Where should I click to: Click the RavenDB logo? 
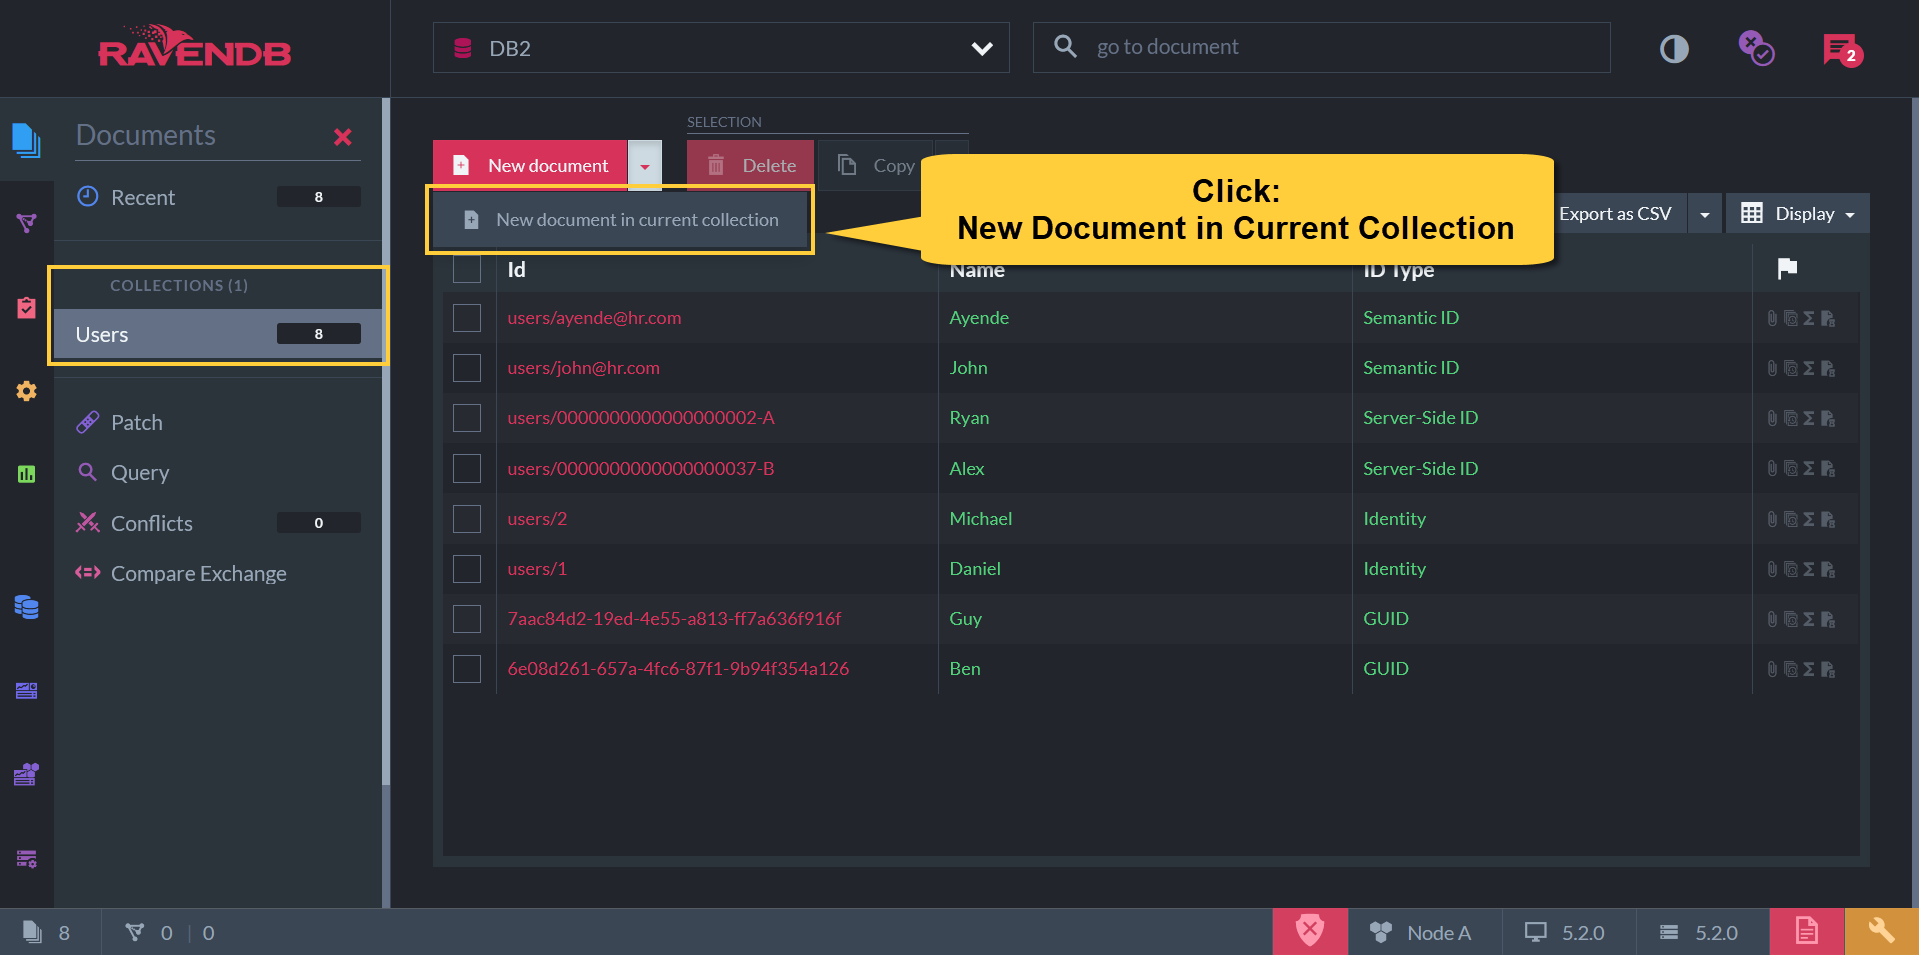[195, 47]
